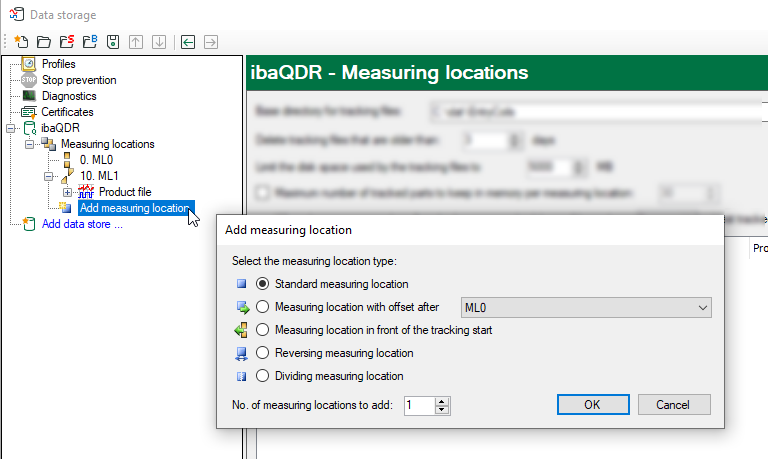The width and height of the screenshot is (768, 459).
Task: Click the Diagnostics monitor icon
Action: 29,97
